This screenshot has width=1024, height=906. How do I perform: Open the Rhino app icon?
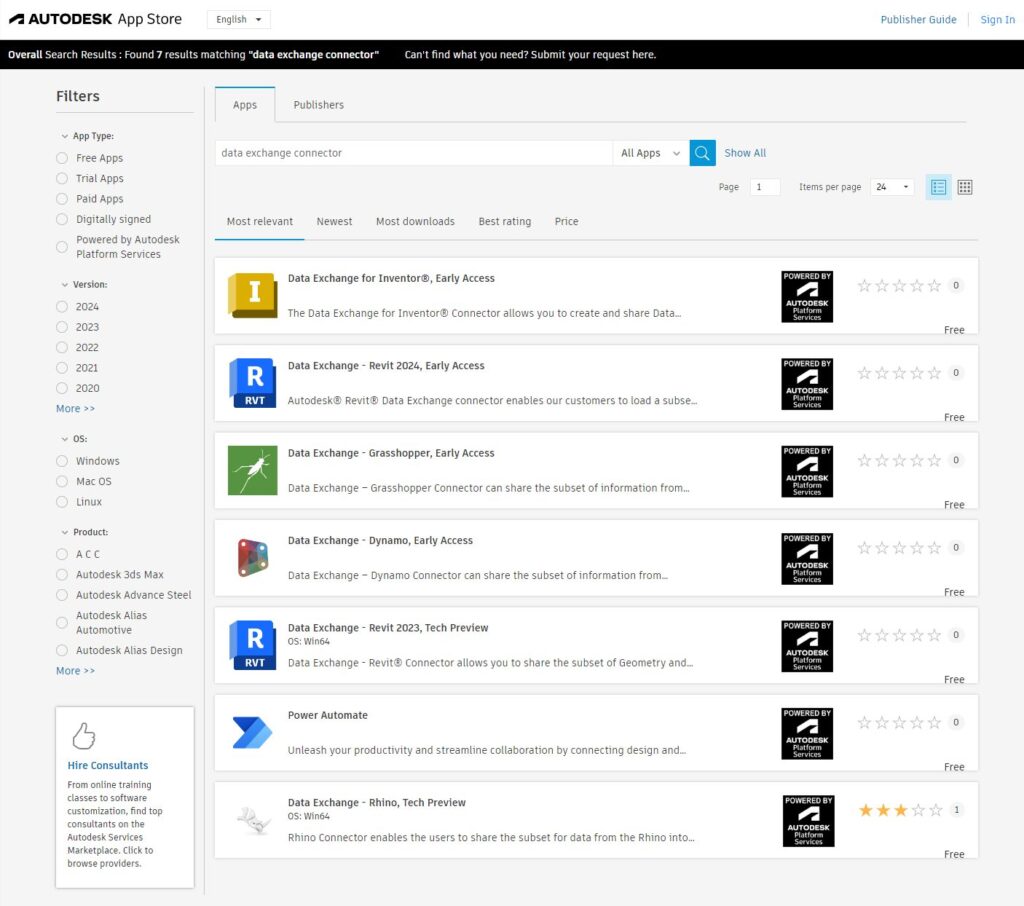point(254,820)
